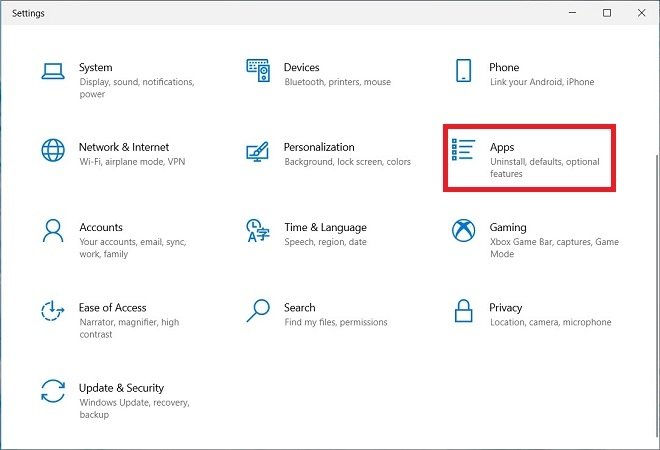Maximize the Settings window
The width and height of the screenshot is (660, 450).
tap(607, 13)
